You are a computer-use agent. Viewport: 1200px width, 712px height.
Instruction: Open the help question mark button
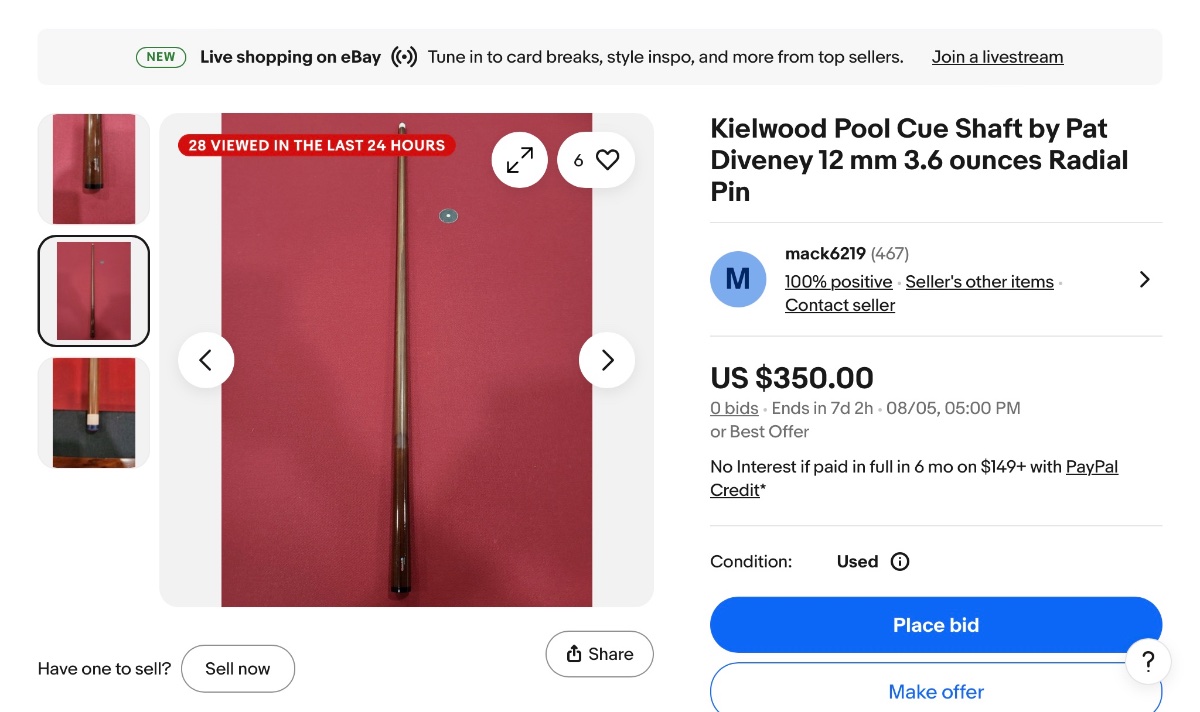coord(1148,661)
